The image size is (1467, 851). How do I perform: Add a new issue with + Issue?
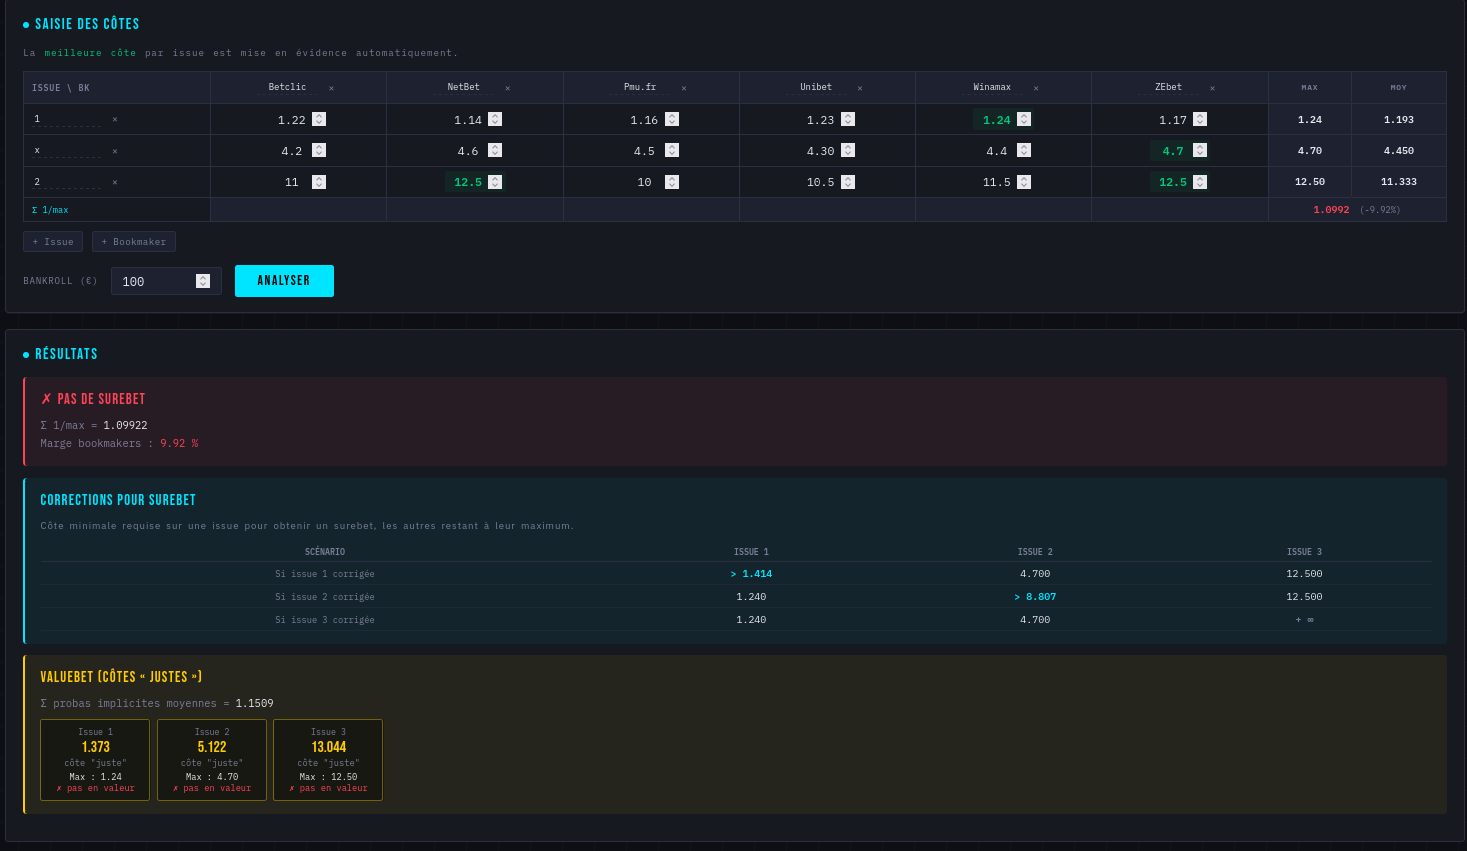coord(52,241)
